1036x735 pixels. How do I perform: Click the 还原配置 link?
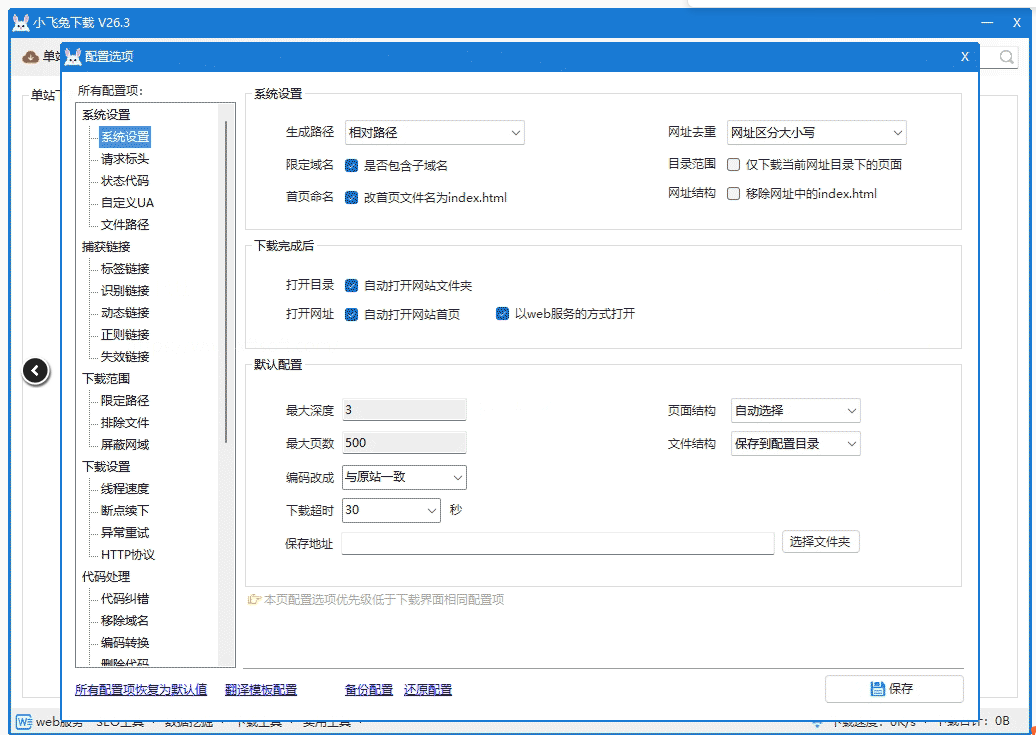[x=427, y=689]
